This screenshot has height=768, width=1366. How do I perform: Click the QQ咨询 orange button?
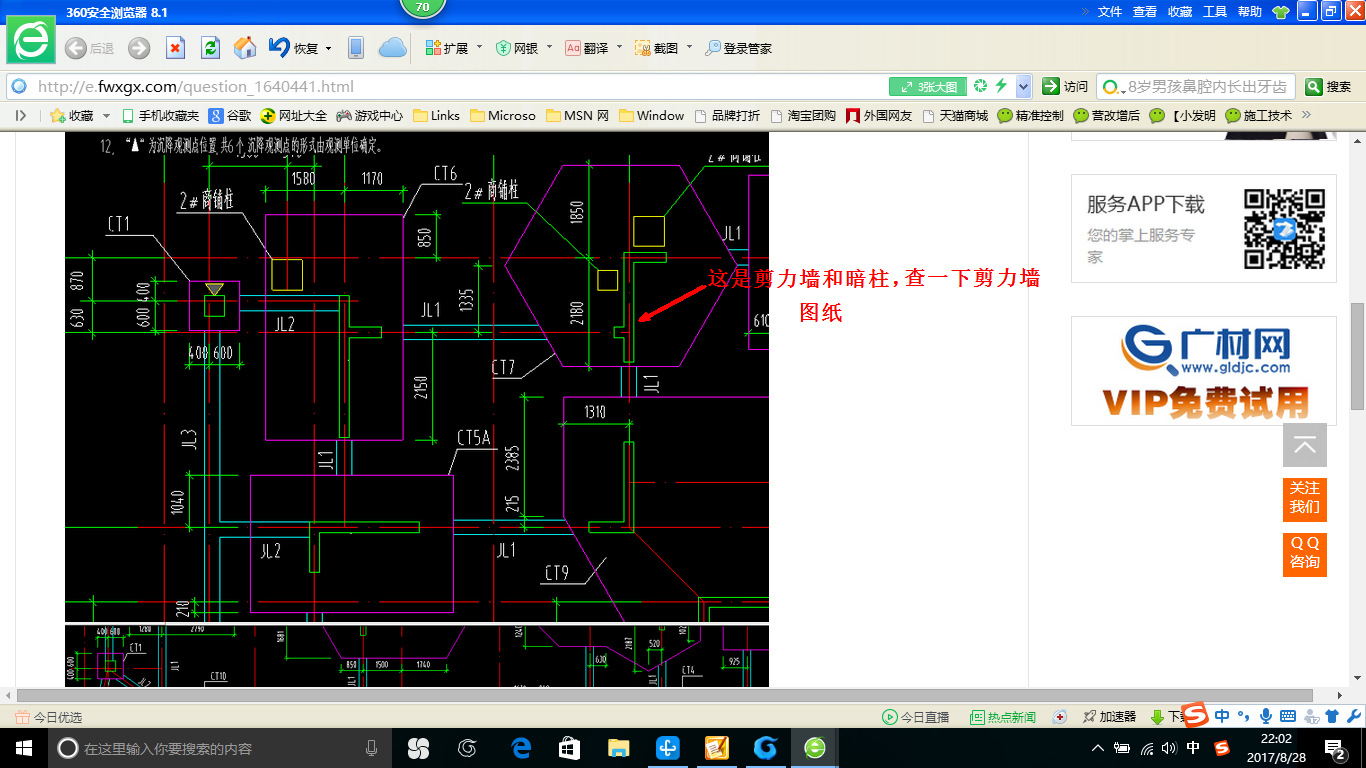(x=1305, y=553)
